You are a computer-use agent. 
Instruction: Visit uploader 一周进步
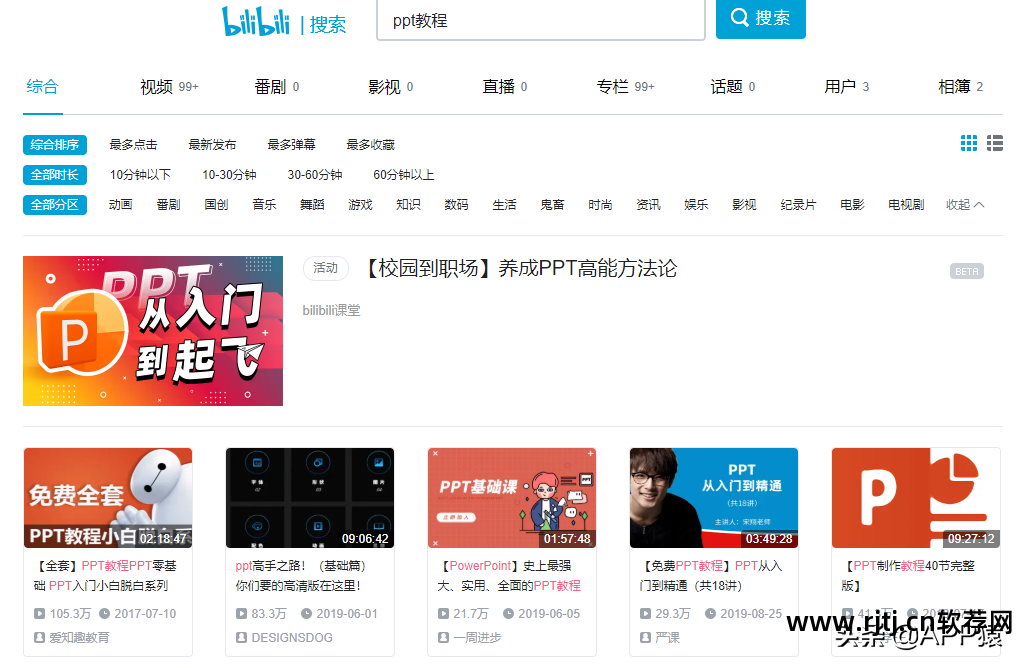coord(477,637)
